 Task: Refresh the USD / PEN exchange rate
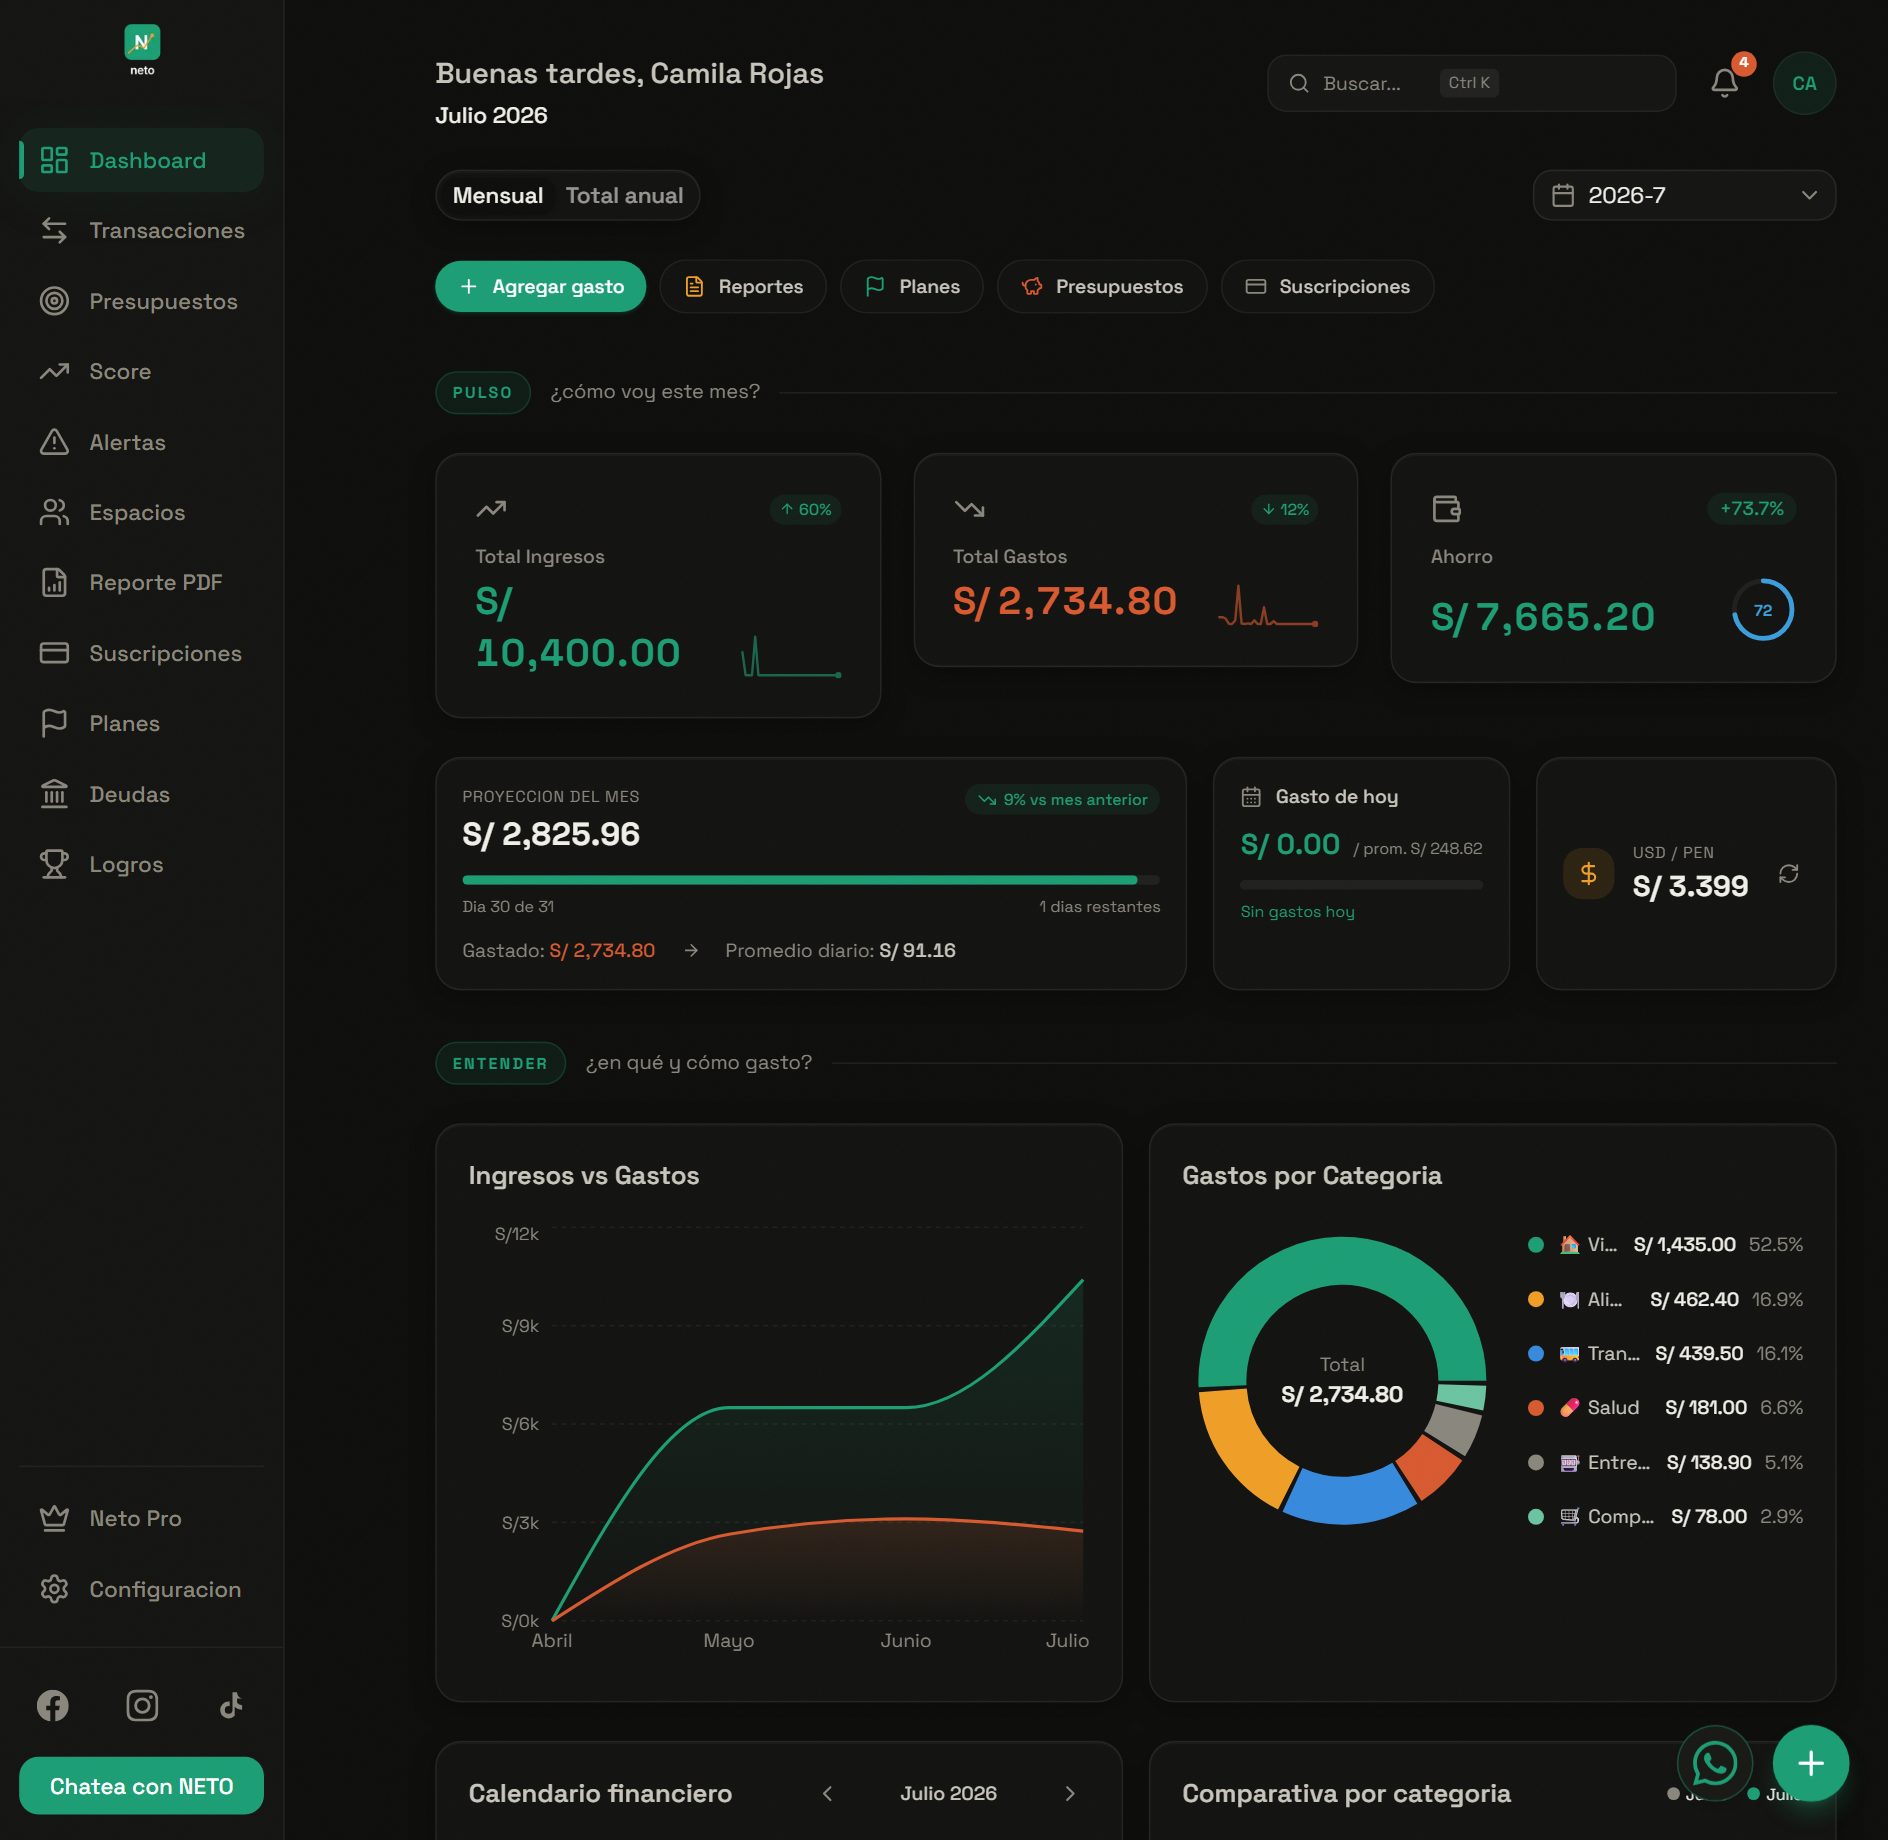click(x=1789, y=874)
